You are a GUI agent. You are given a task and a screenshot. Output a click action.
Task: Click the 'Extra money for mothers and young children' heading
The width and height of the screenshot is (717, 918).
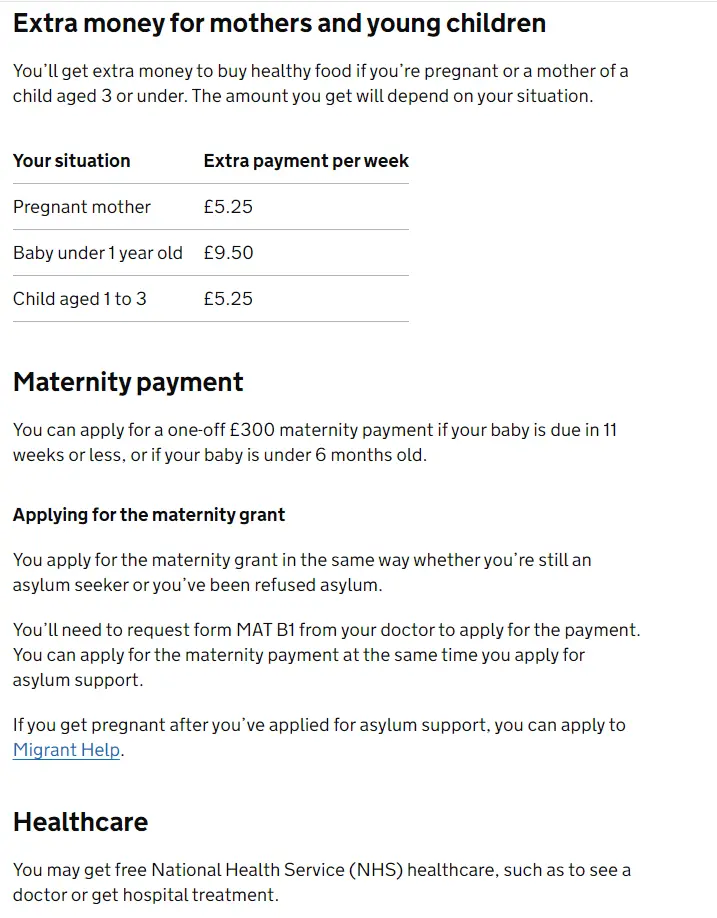click(x=279, y=23)
